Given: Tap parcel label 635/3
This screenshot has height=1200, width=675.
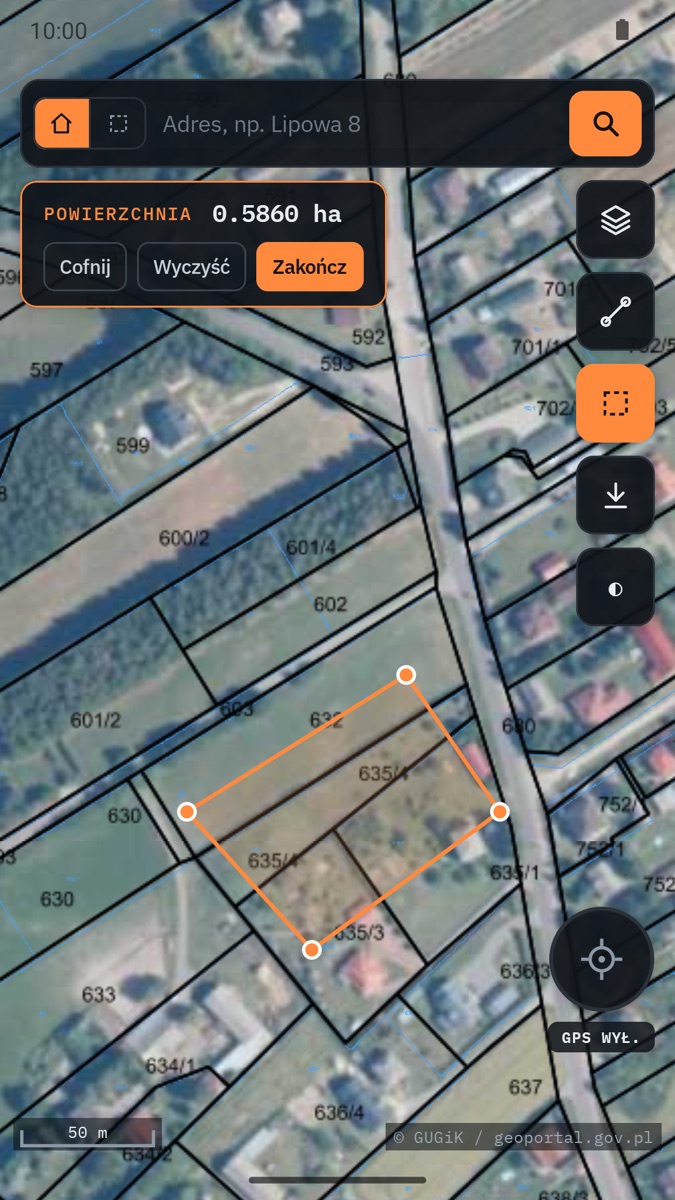Looking at the screenshot, I should [358, 932].
